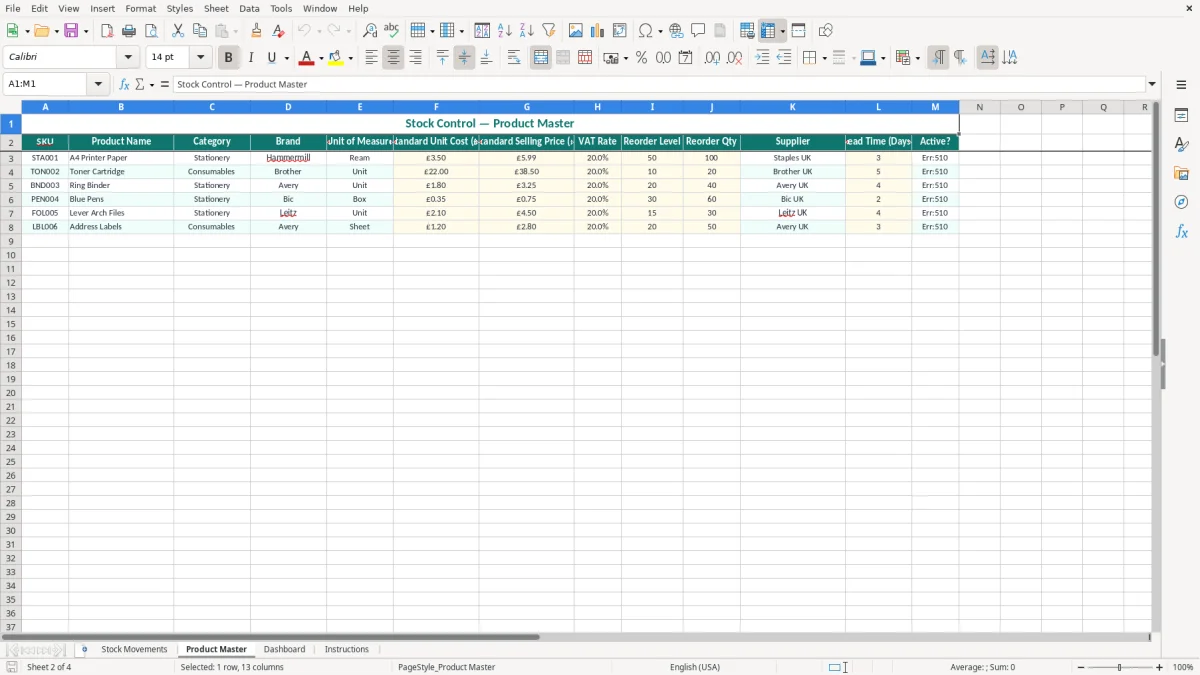Click the Insert Image icon
The width and height of the screenshot is (1200, 675).
(x=575, y=31)
